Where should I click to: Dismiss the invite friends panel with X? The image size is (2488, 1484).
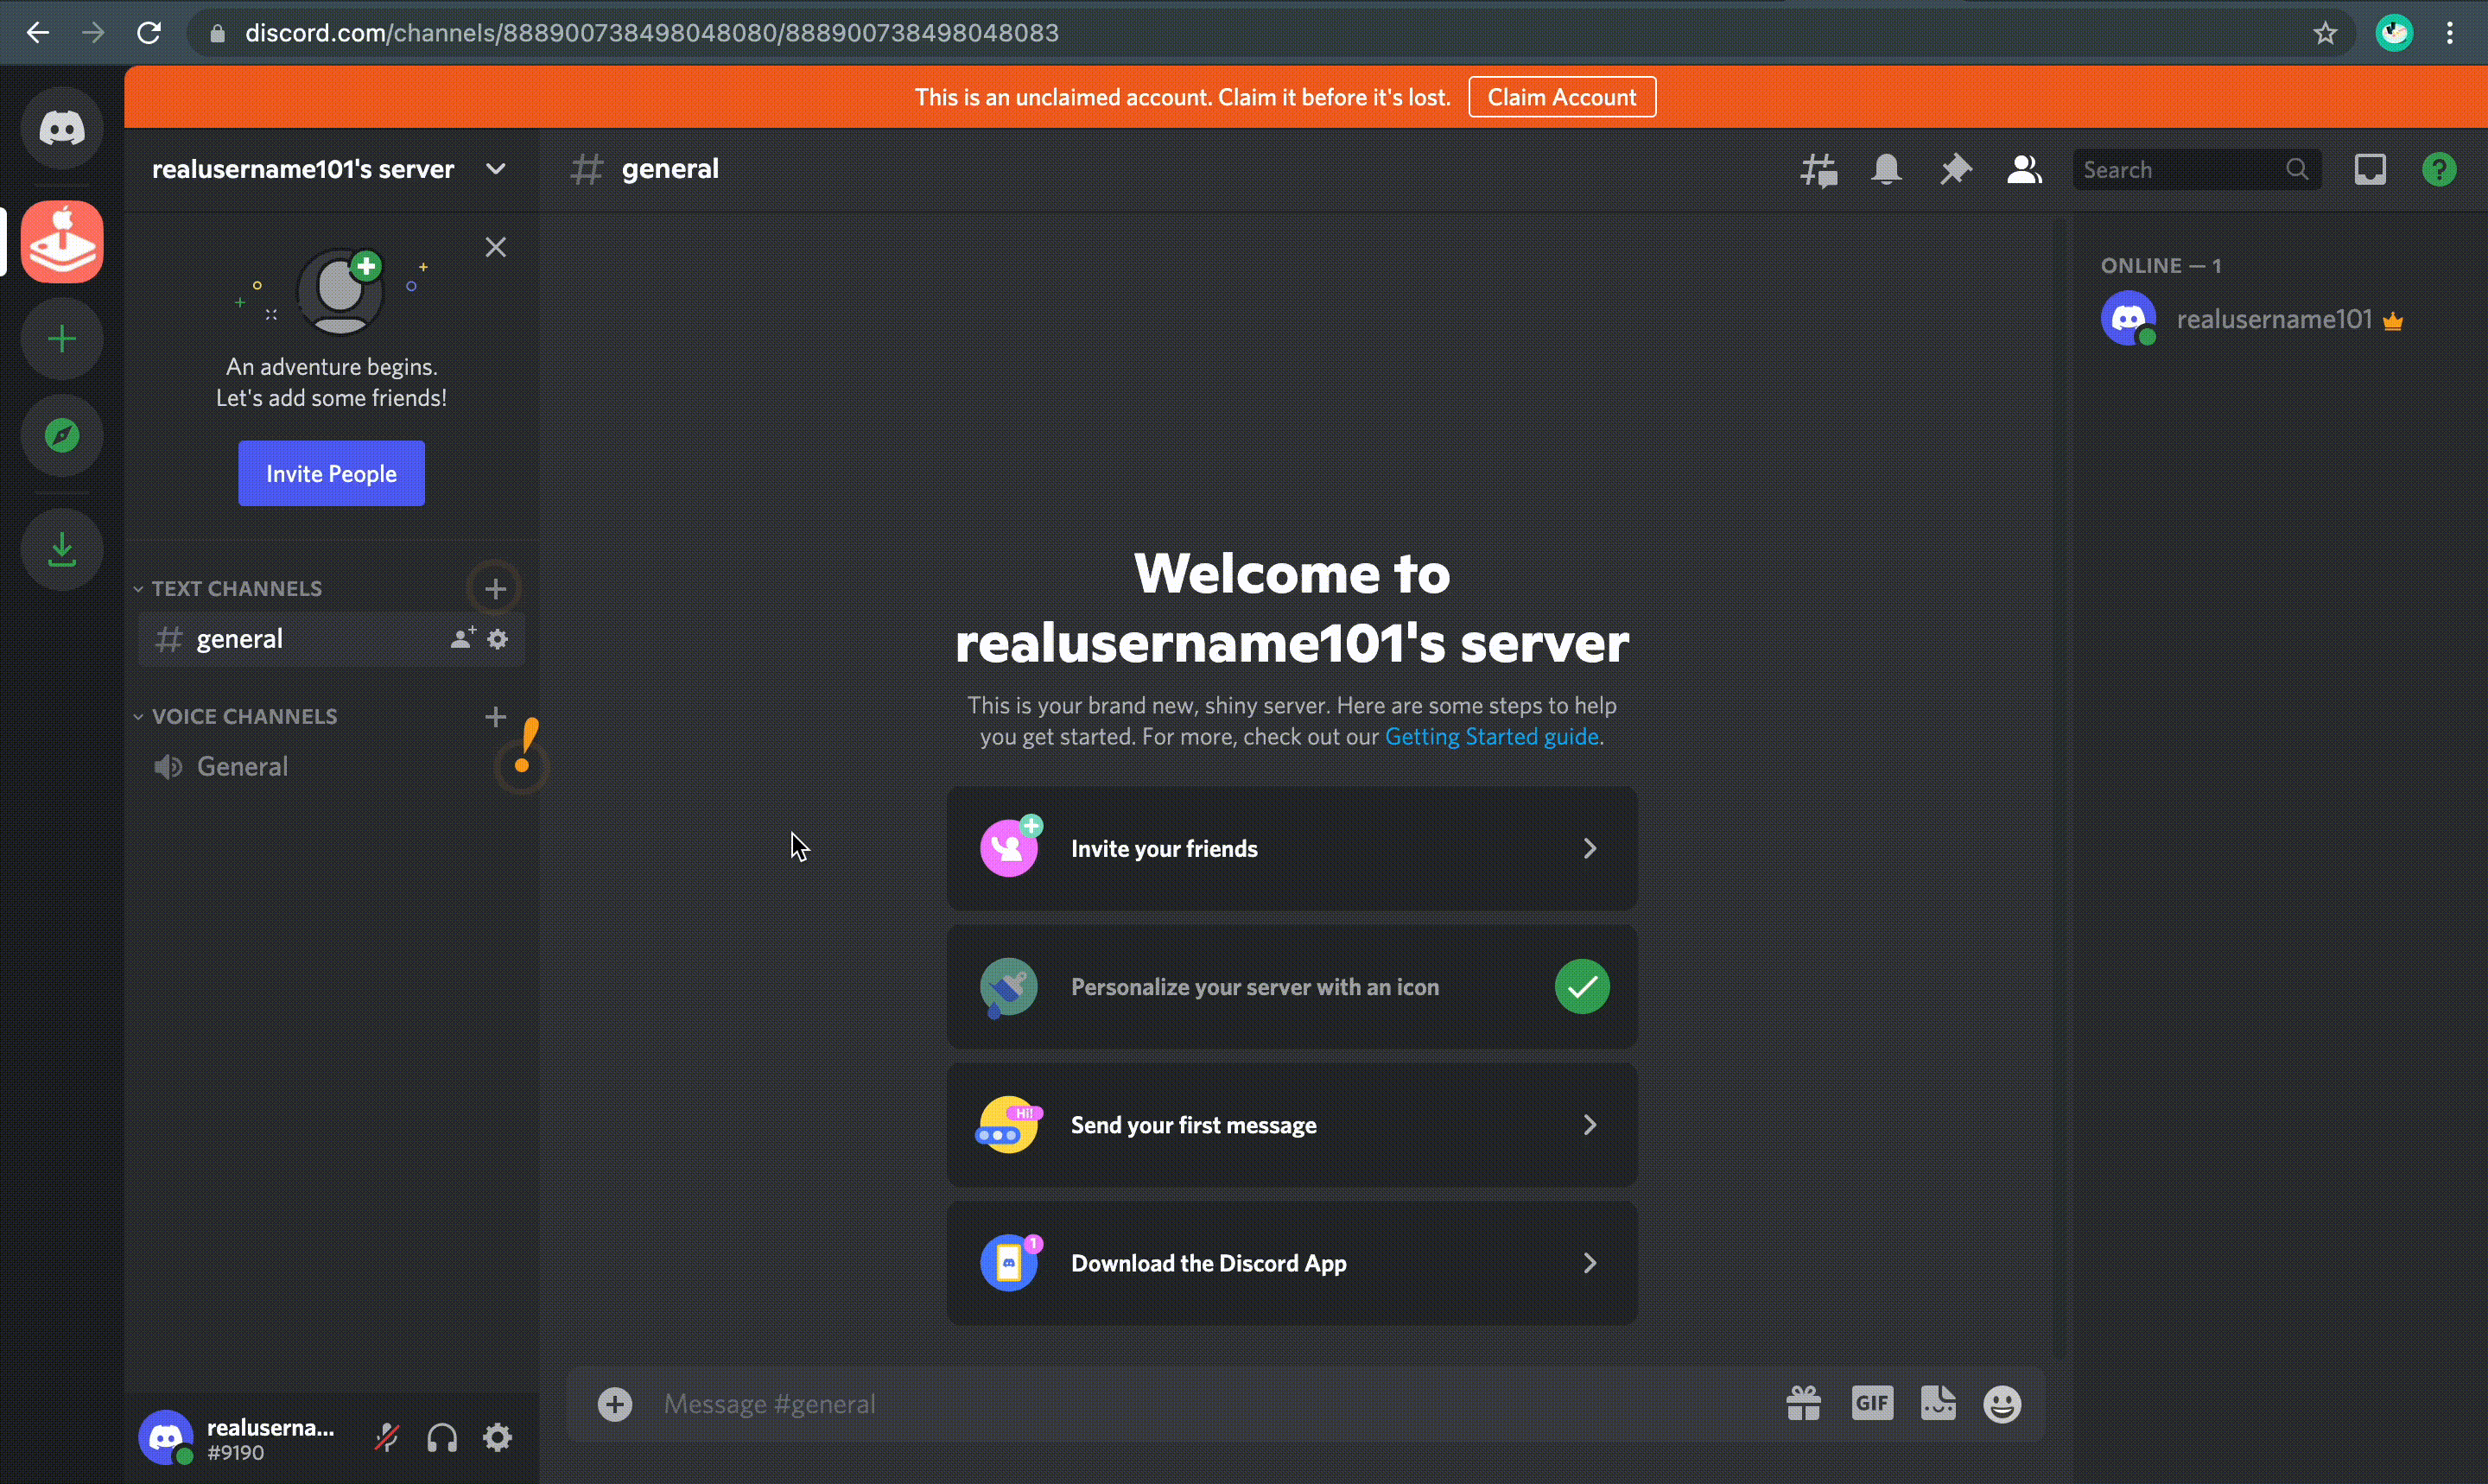495,247
